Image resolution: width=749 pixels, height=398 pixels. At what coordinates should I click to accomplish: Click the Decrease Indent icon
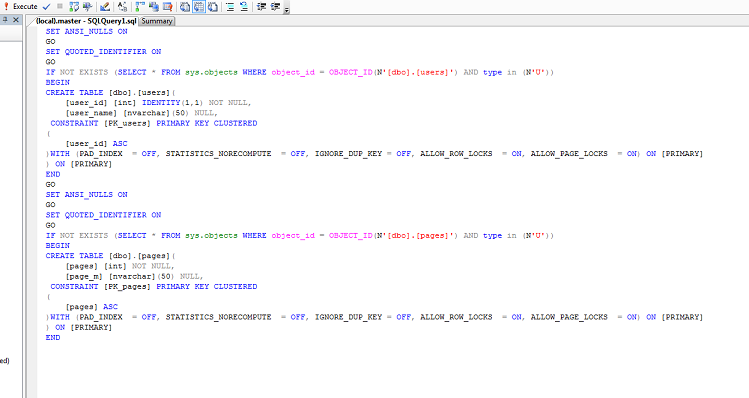[x=261, y=7]
